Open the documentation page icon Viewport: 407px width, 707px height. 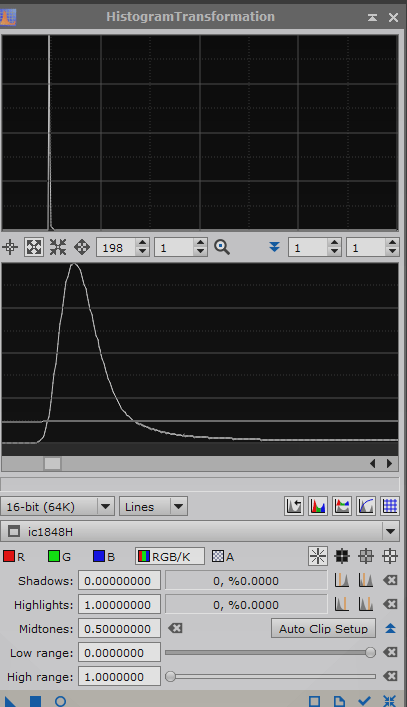click(x=339, y=701)
